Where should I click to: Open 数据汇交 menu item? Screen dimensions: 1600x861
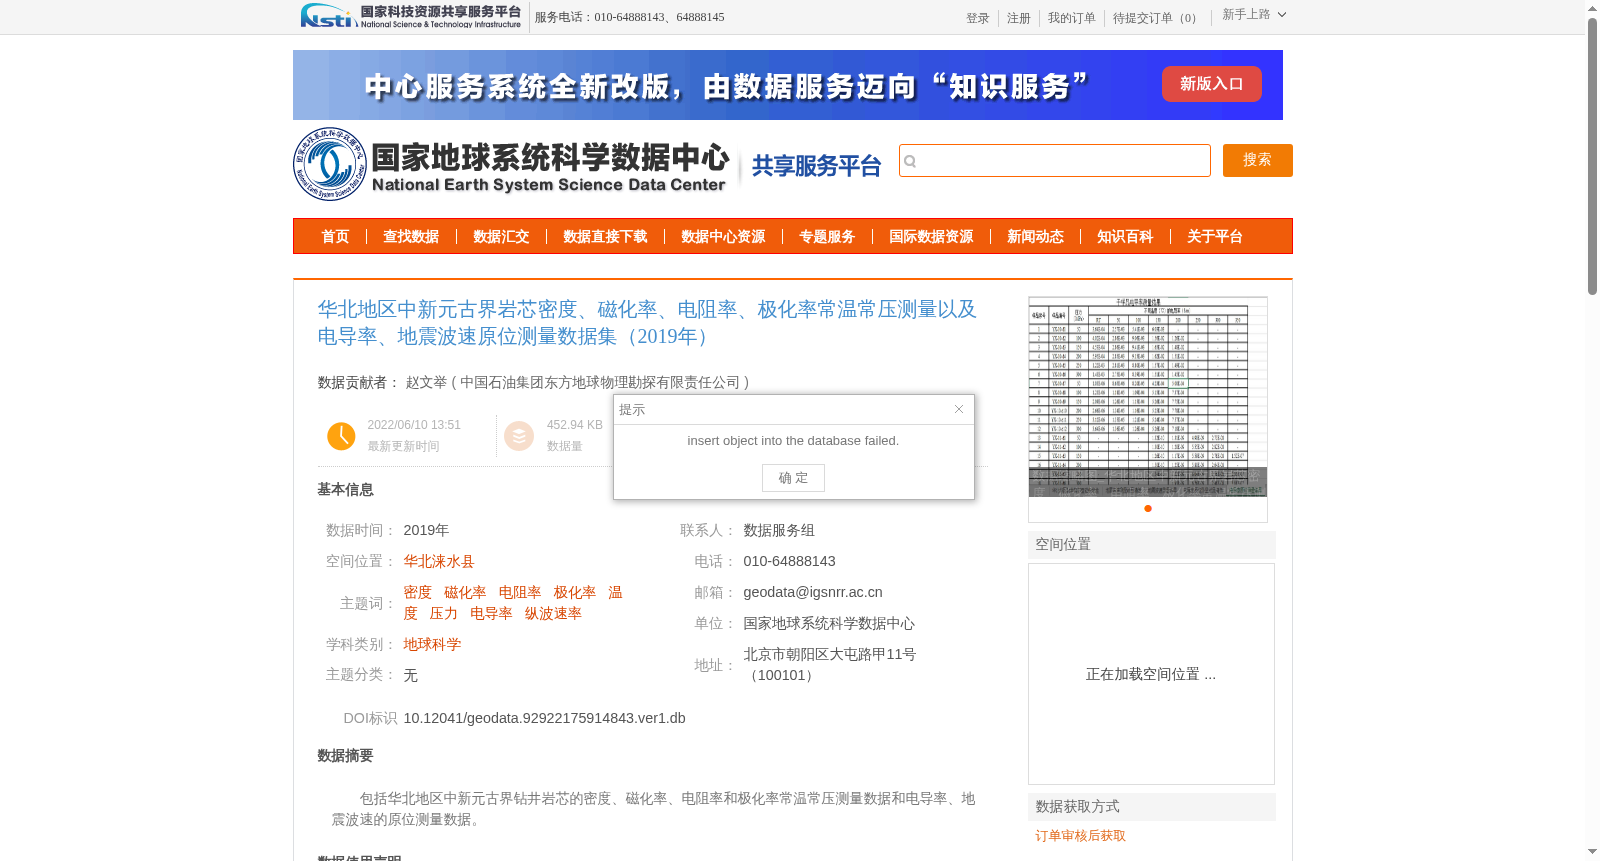[501, 237]
